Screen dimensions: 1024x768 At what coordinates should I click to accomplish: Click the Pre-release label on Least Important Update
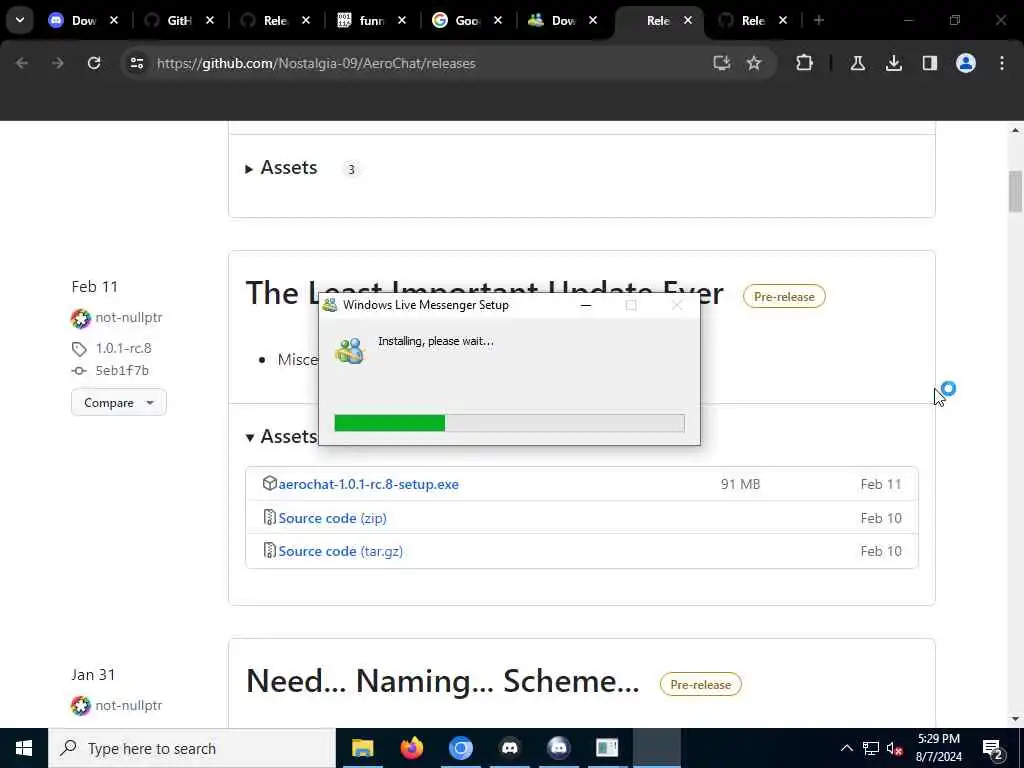pyautogui.click(x=784, y=296)
